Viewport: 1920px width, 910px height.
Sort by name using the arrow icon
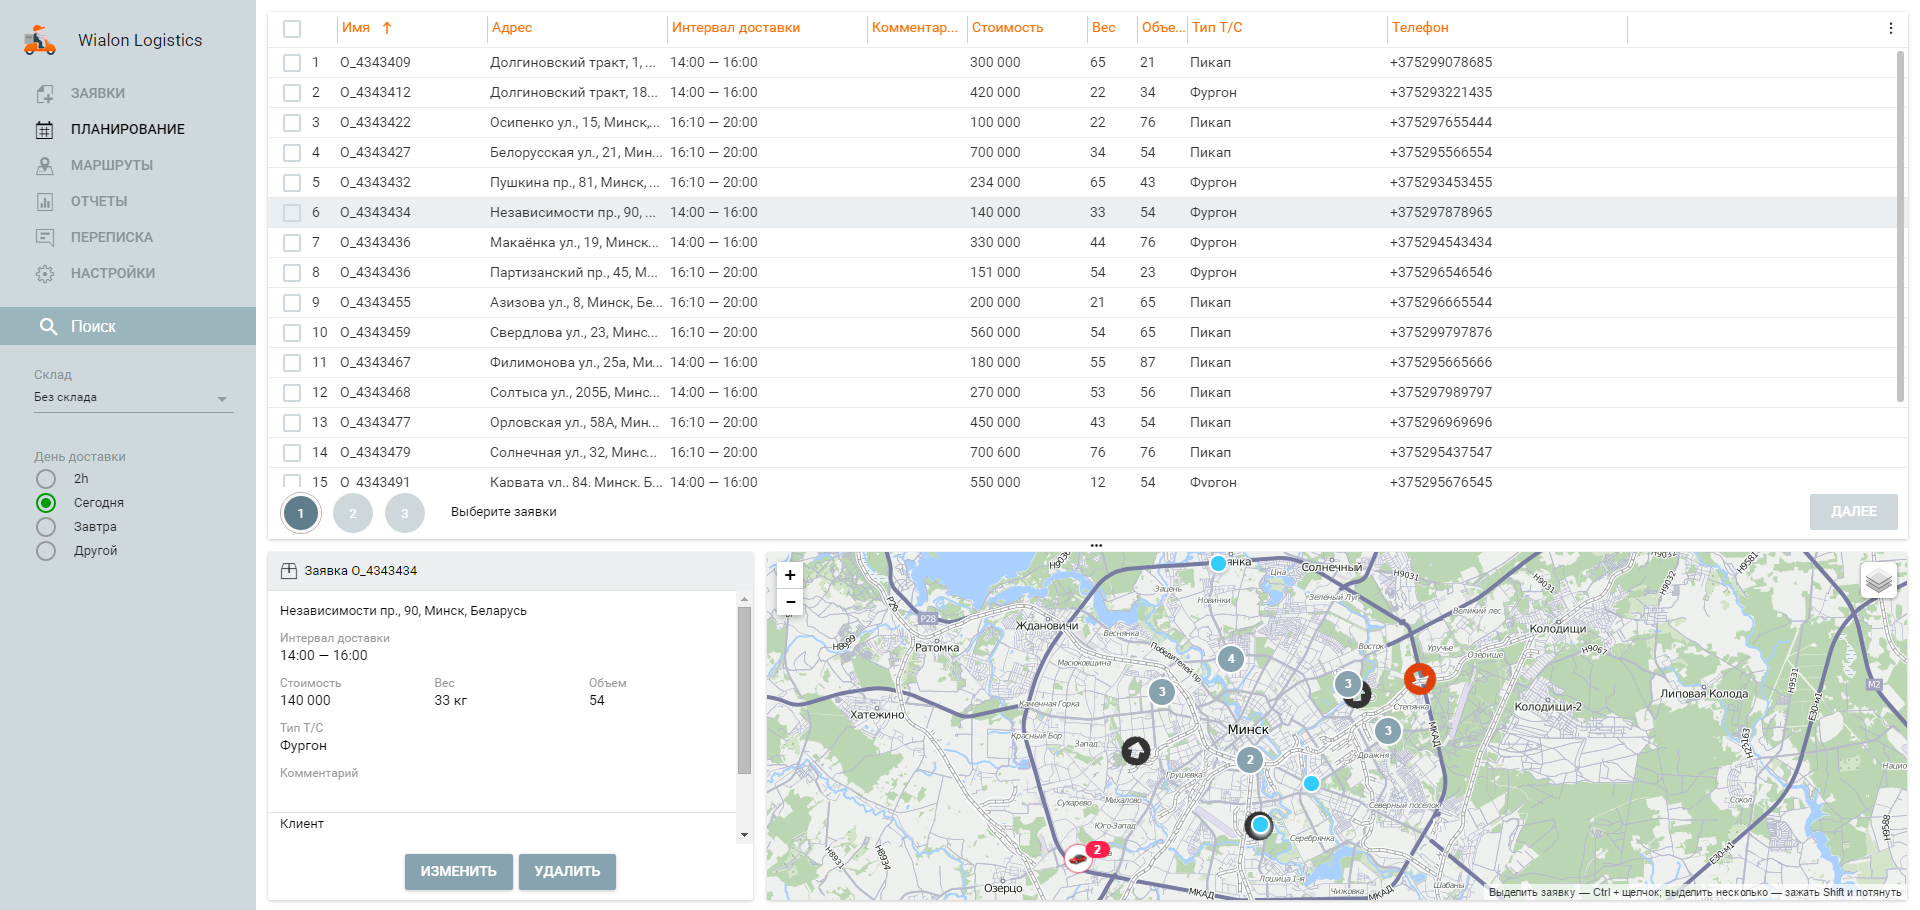[387, 28]
